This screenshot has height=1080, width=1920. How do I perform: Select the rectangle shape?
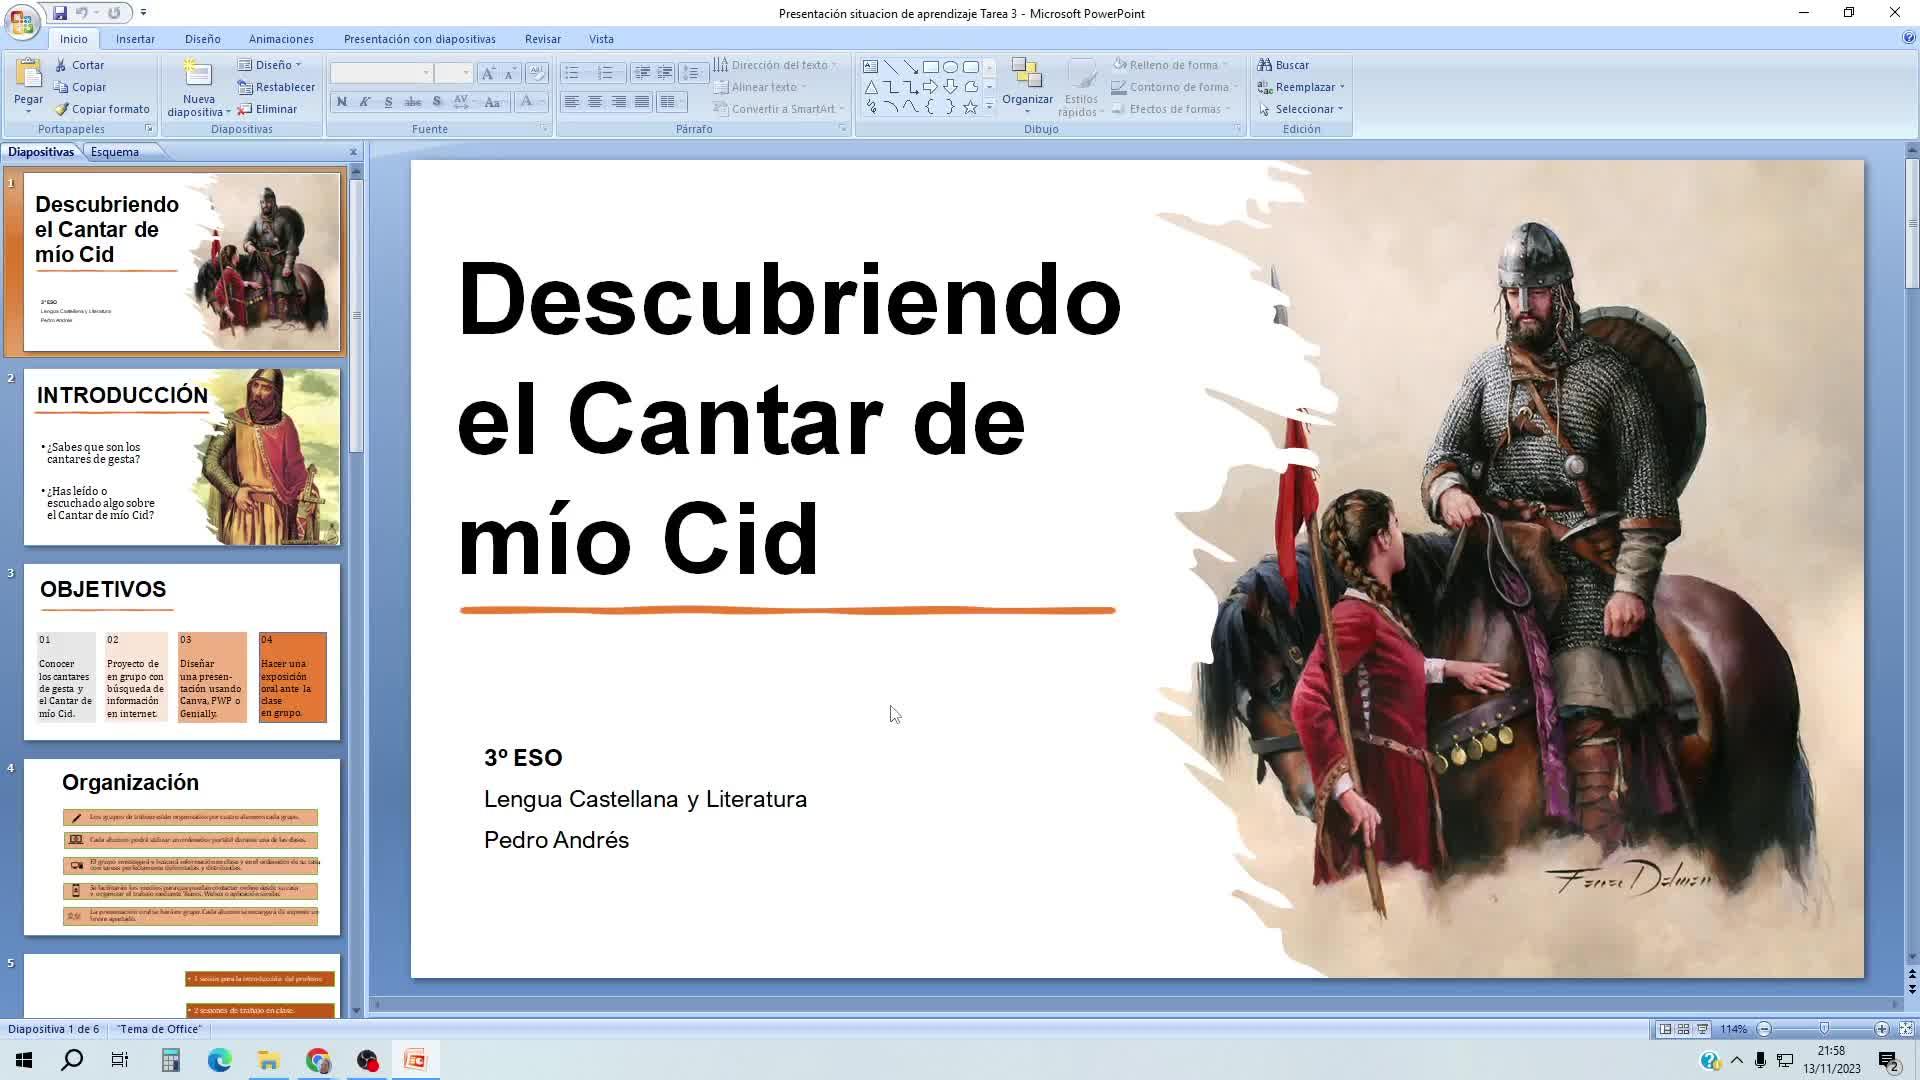[930, 67]
